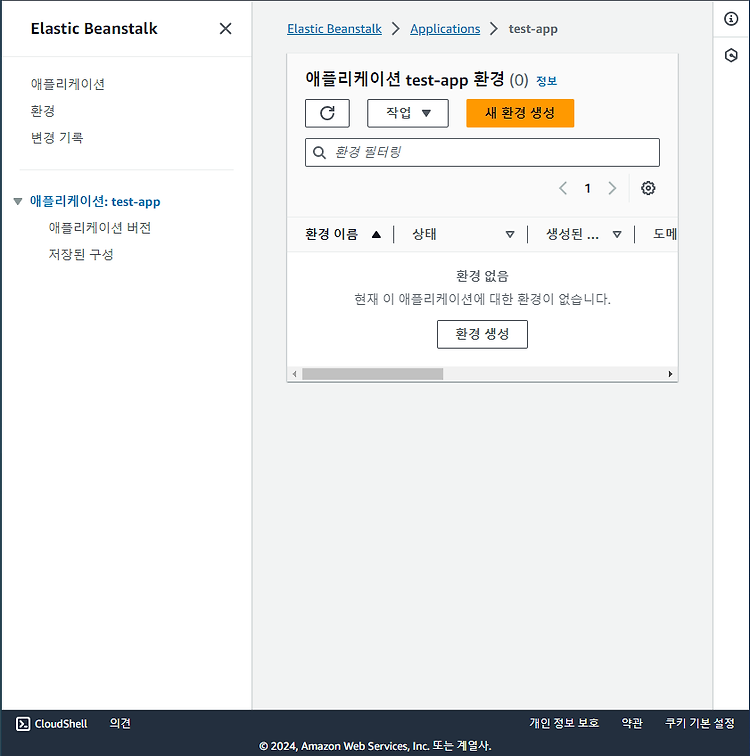
Task: Click the refresh environments icon button
Action: [x=327, y=113]
